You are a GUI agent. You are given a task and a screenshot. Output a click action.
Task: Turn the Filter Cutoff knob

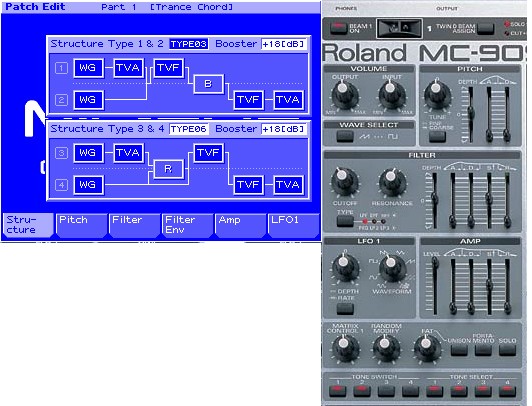344,181
